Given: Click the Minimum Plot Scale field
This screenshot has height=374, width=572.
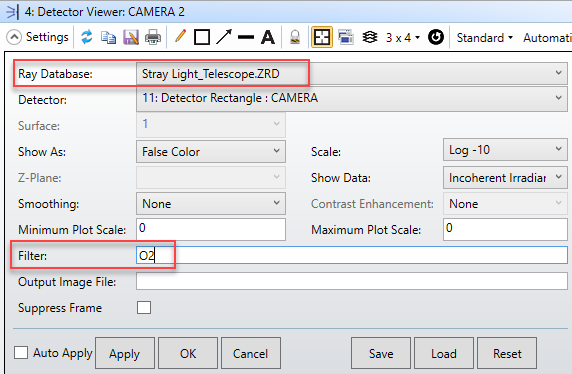Looking at the screenshot, I should tap(211, 229).
